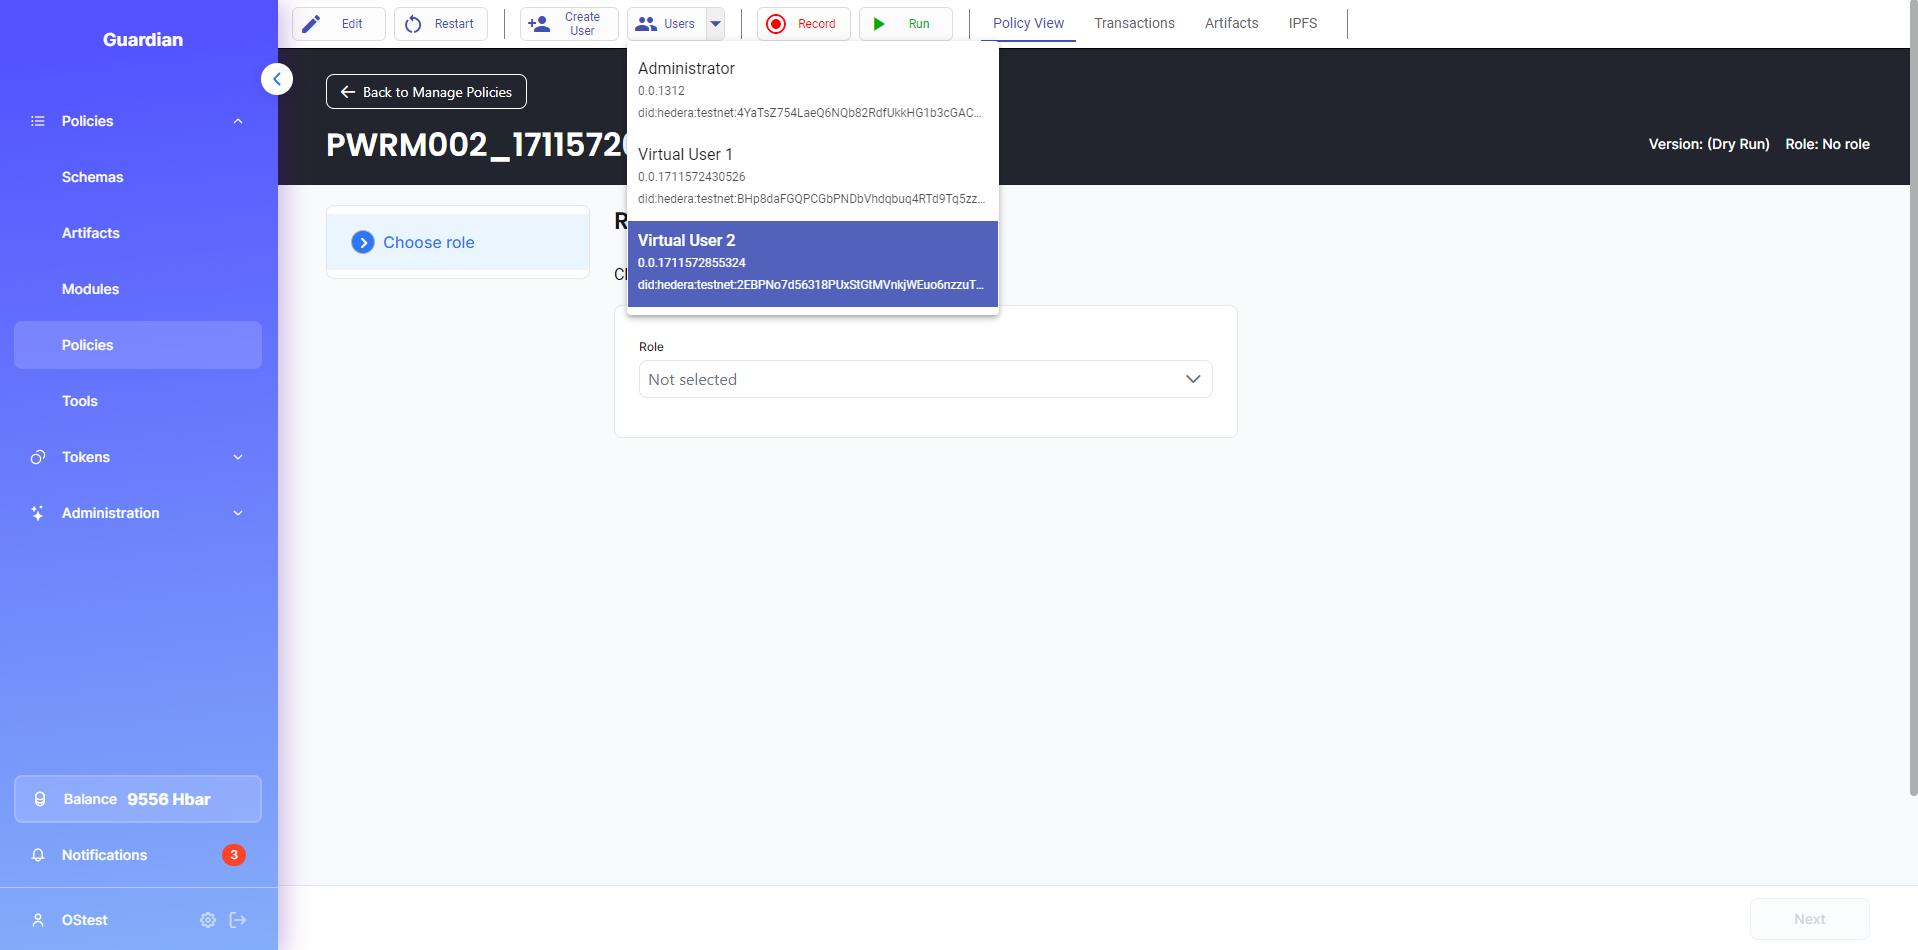Open Schemas in the sidebar
Image resolution: width=1918 pixels, height=950 pixels.
point(92,177)
